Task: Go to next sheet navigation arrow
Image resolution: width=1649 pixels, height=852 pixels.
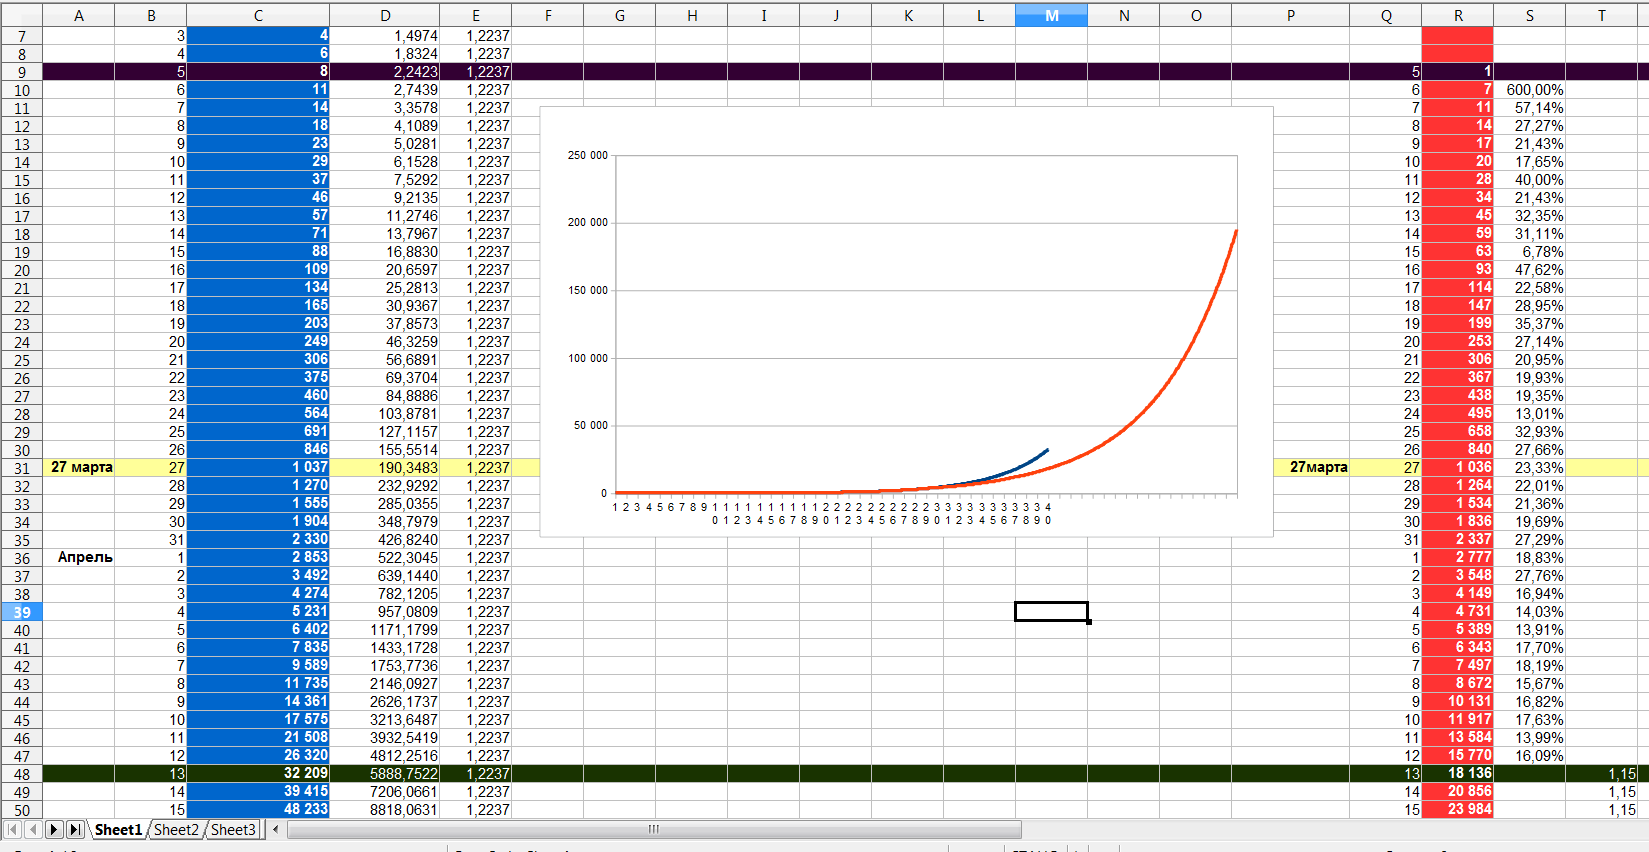Action: [54, 829]
